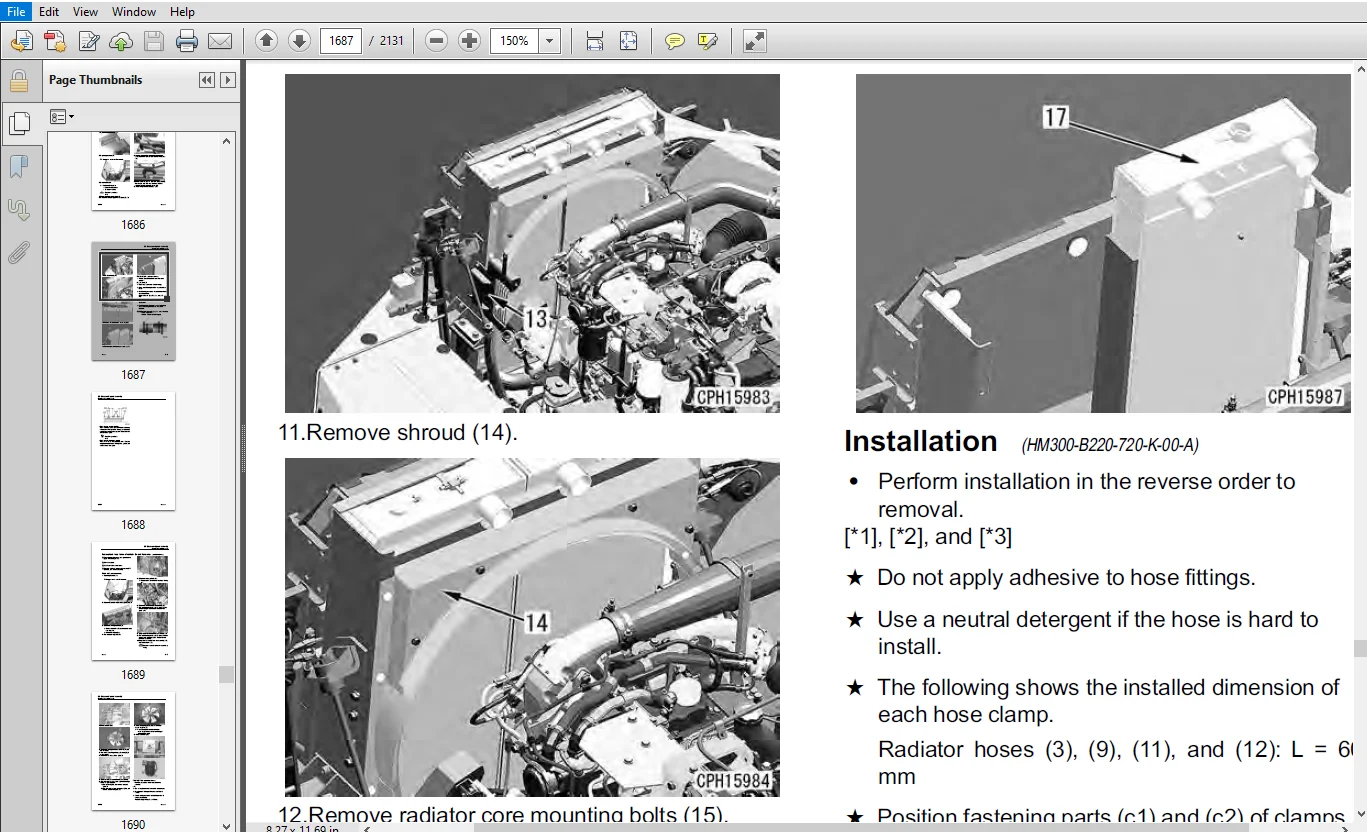Select the Highlight text tool
The width and height of the screenshot is (1367, 832).
click(707, 41)
